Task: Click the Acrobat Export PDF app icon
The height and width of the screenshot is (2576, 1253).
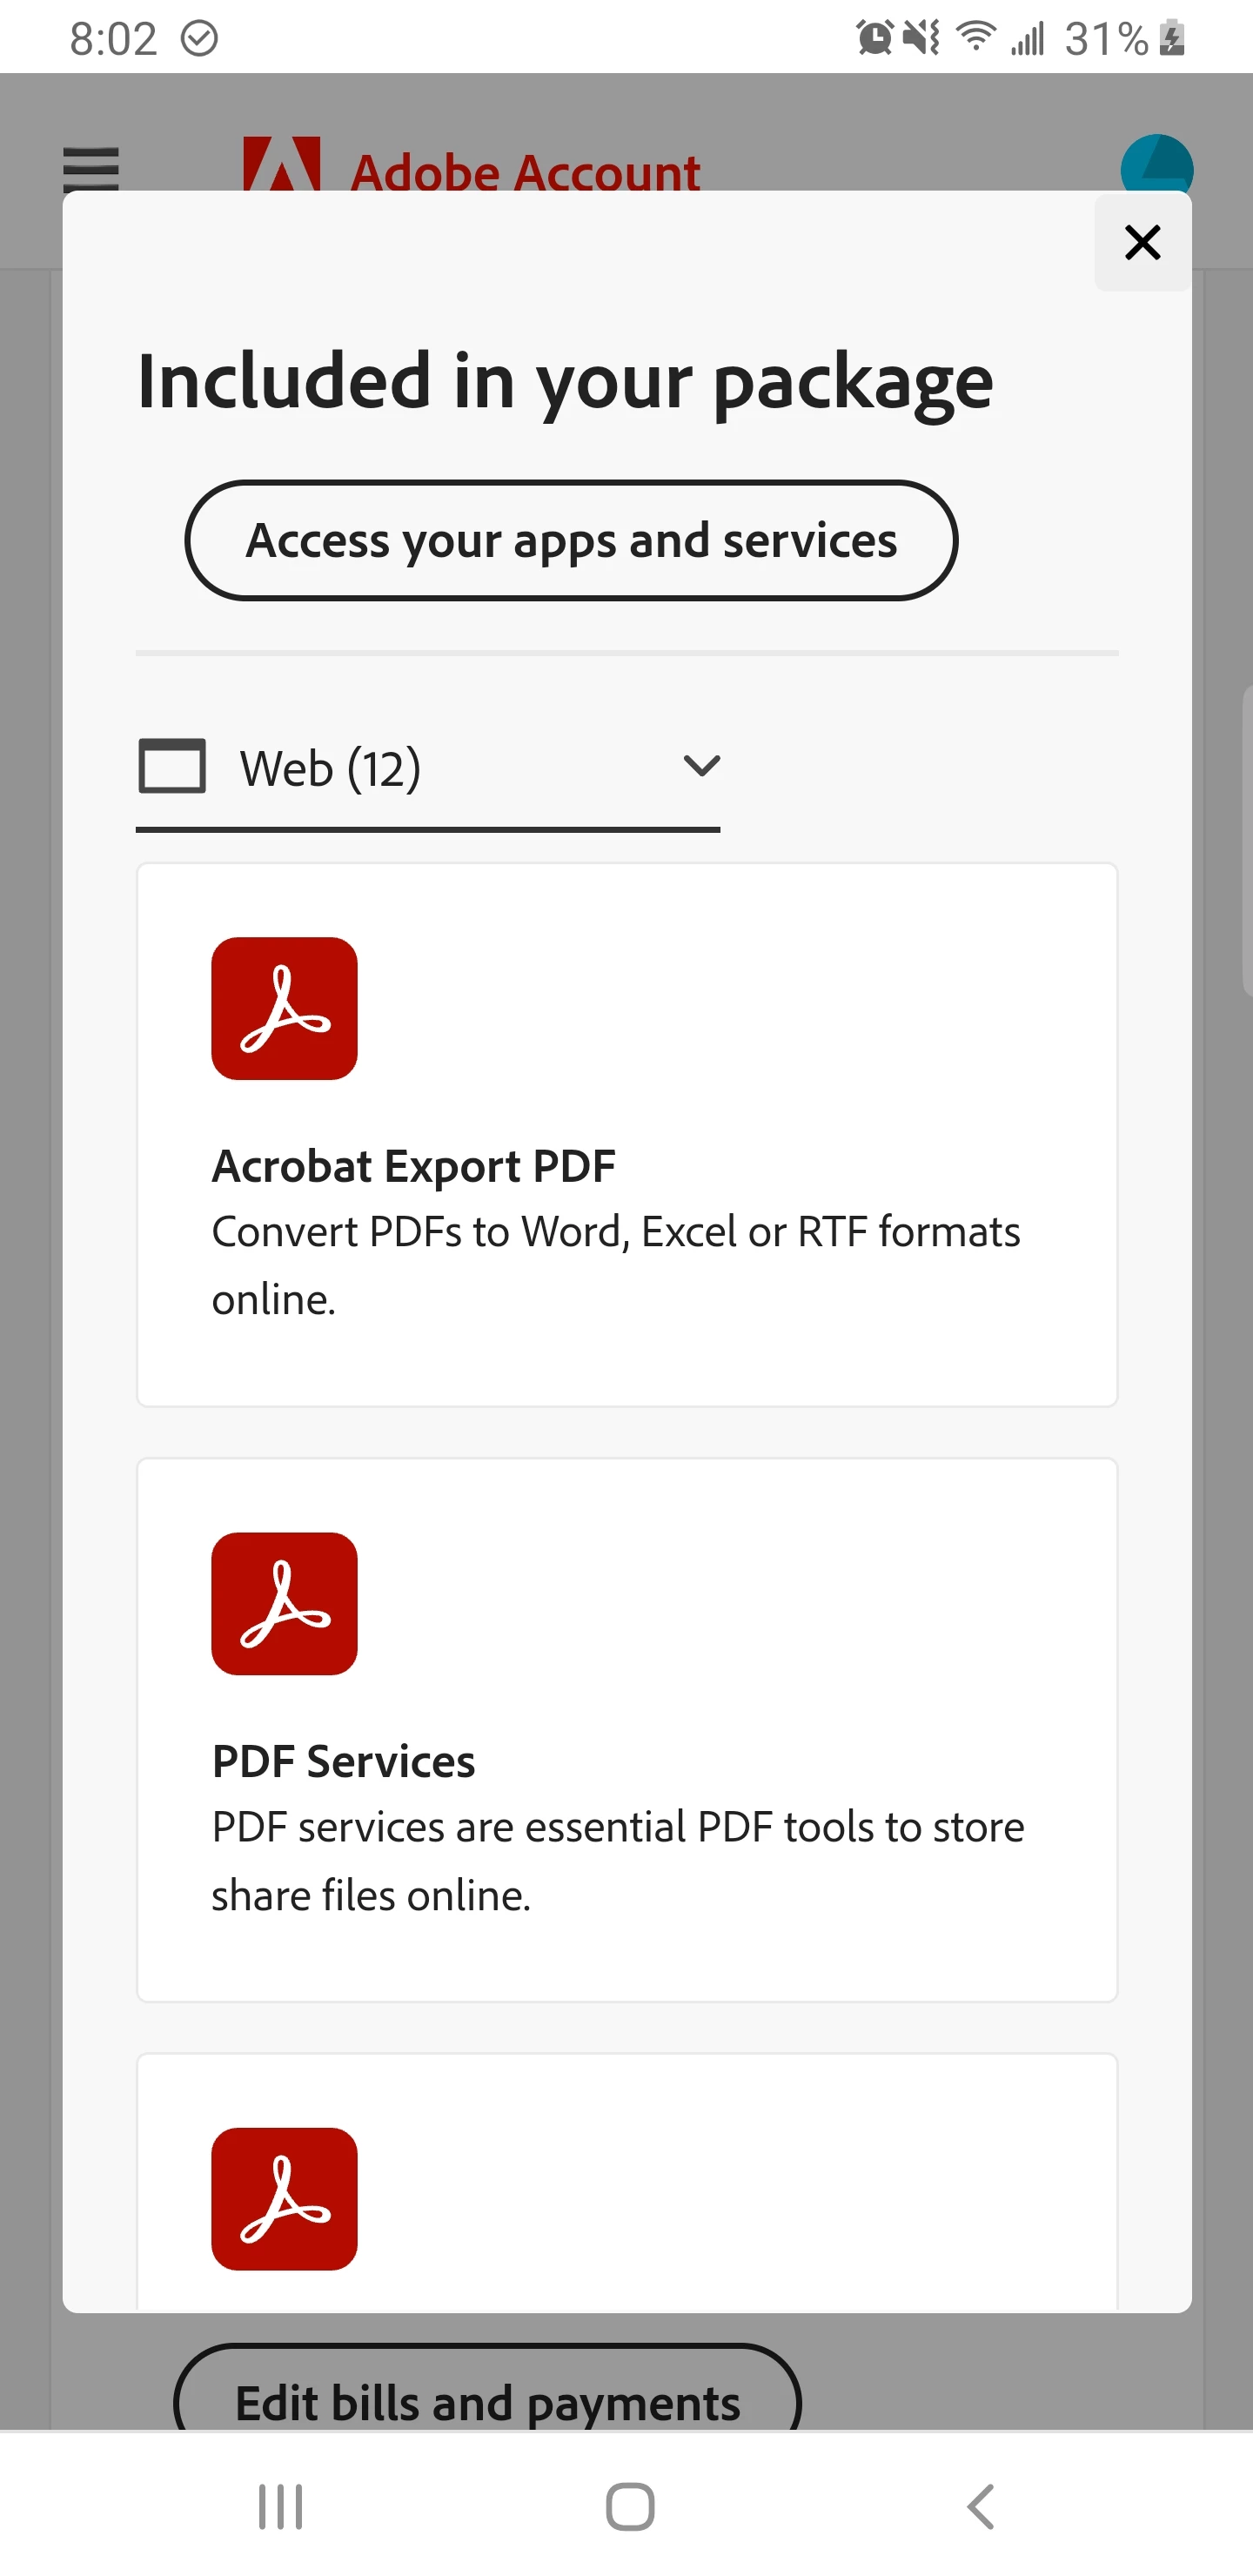Action: click(284, 1008)
